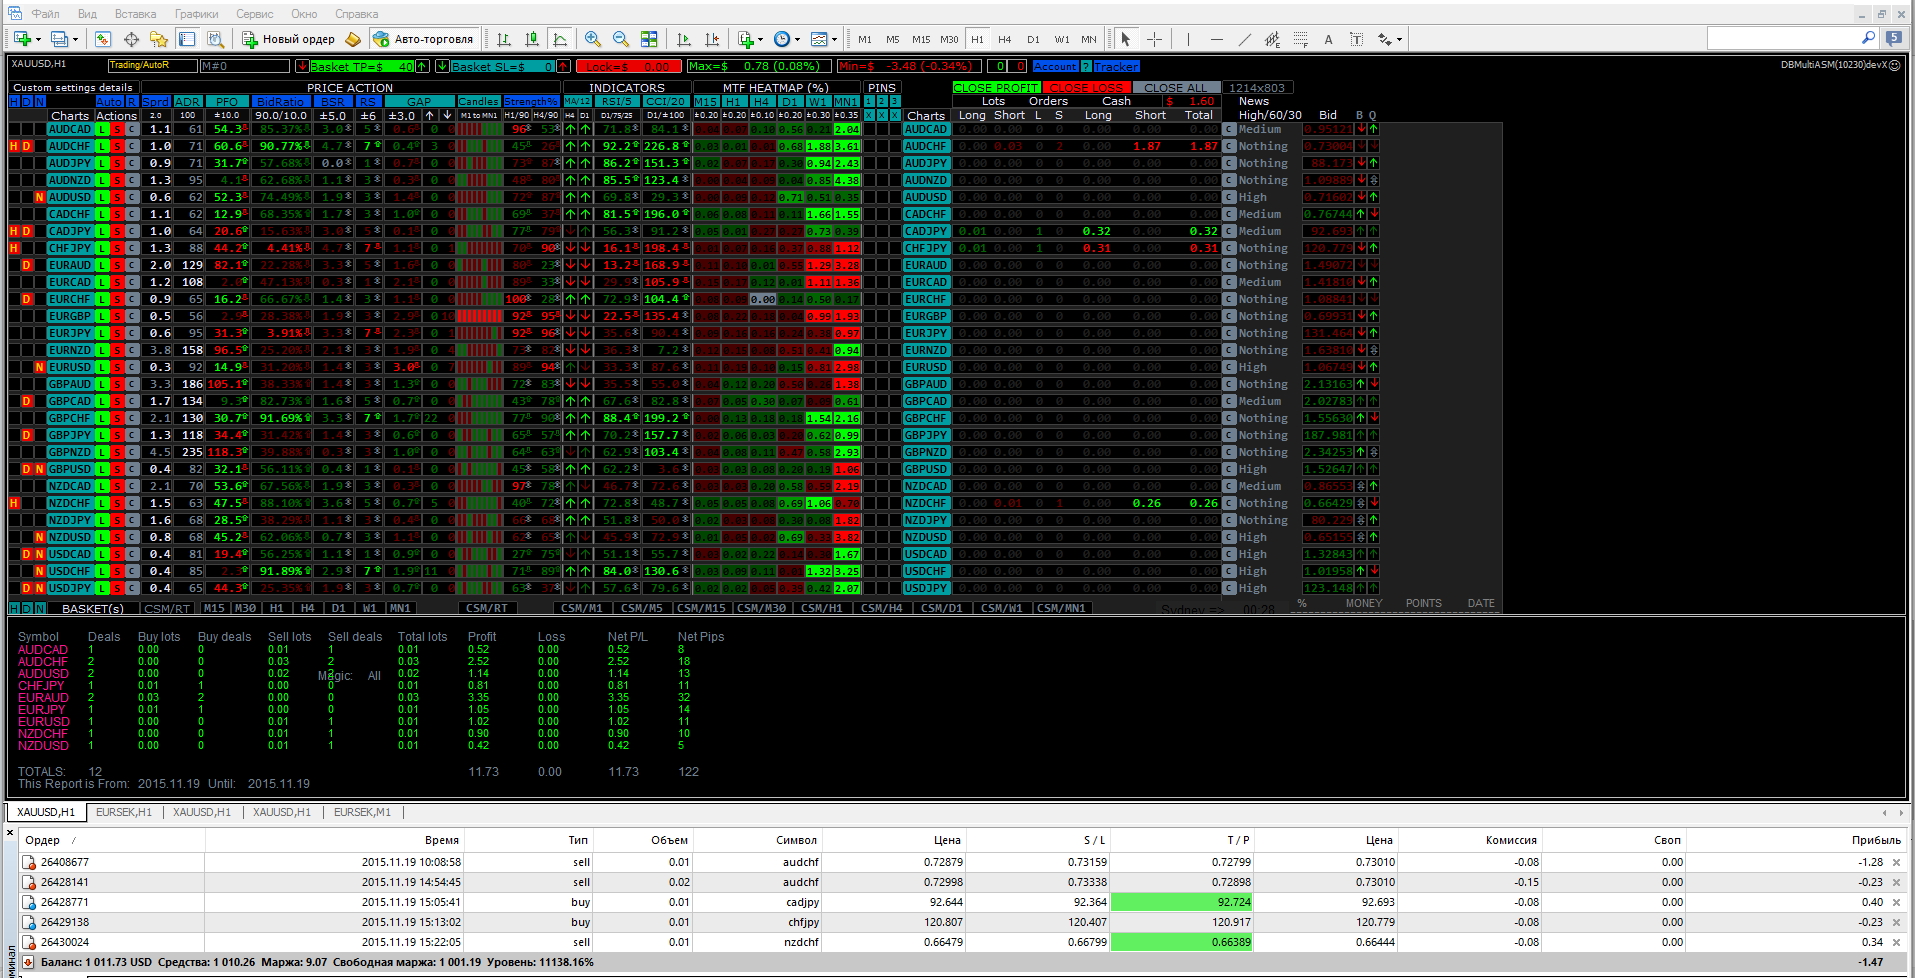This screenshot has width=1915, height=978.
Task: Enable chart auto scroll icon
Action: coord(684,39)
